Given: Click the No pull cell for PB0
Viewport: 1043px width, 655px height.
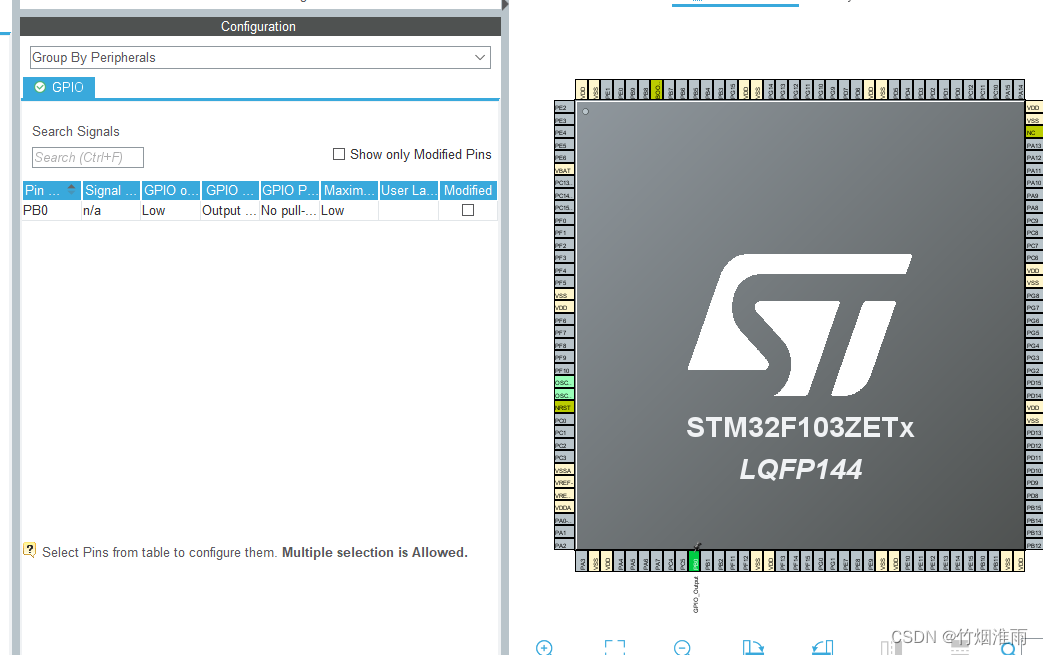Looking at the screenshot, I should pyautogui.click(x=289, y=211).
